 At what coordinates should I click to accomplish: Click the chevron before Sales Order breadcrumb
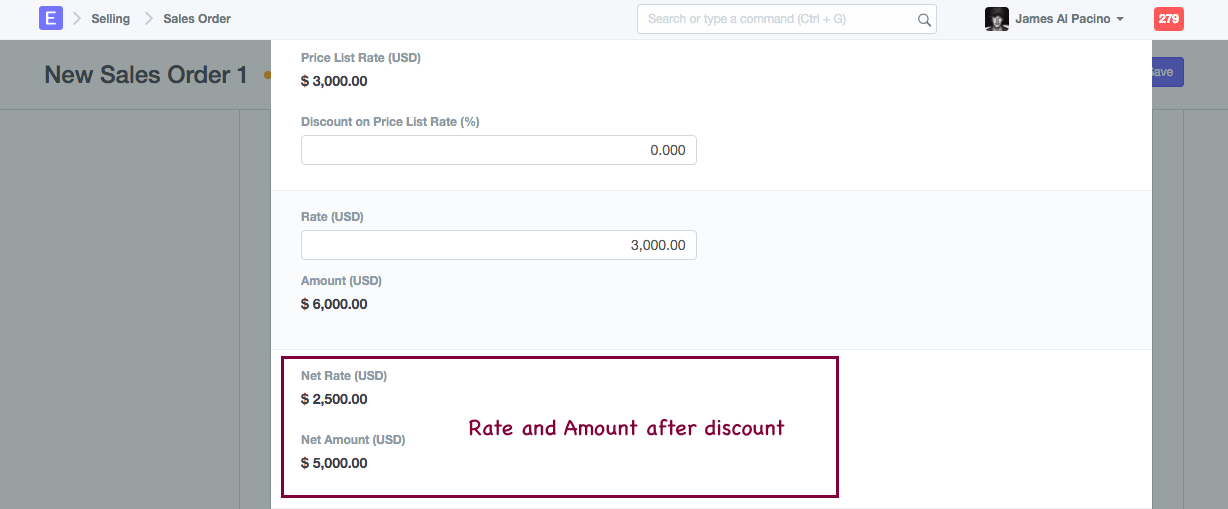click(149, 19)
